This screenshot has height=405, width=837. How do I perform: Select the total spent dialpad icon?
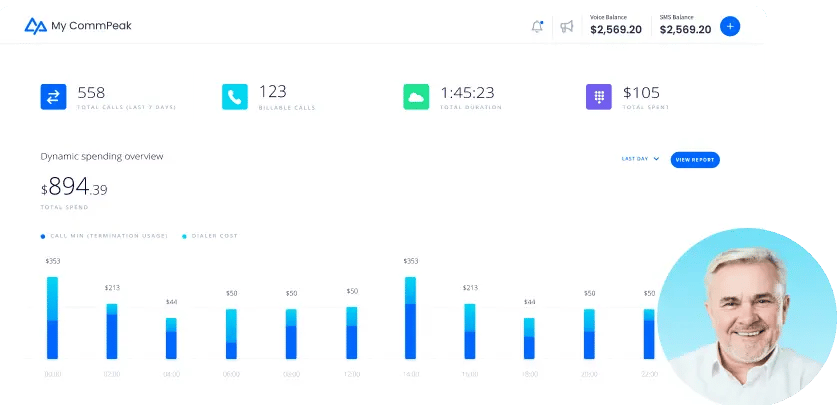pos(599,97)
